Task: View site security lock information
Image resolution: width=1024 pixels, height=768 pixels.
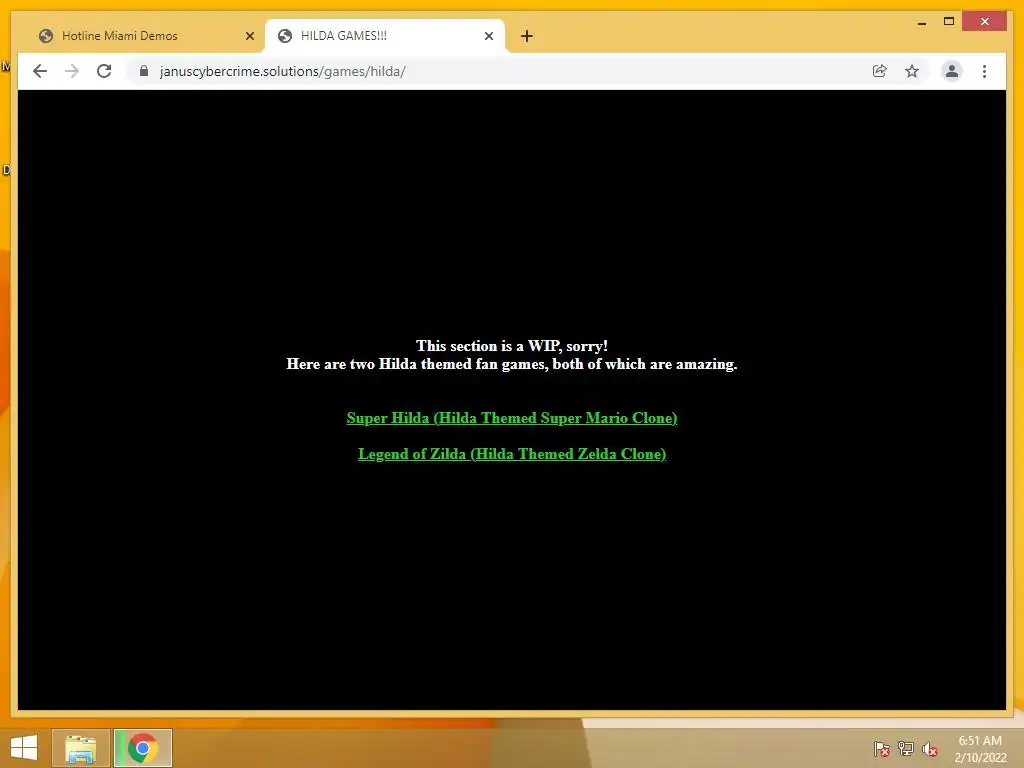Action: (x=144, y=71)
